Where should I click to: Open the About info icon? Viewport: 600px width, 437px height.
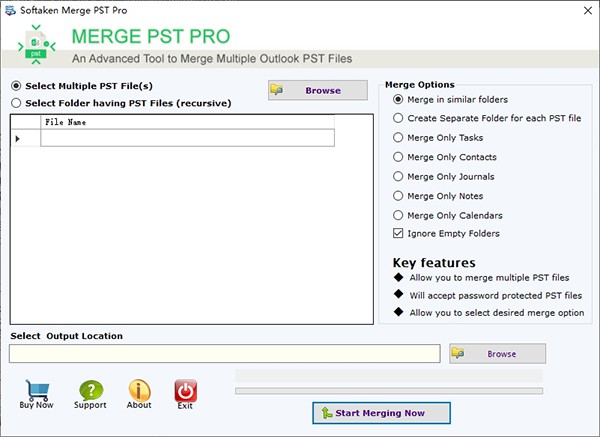(x=139, y=390)
